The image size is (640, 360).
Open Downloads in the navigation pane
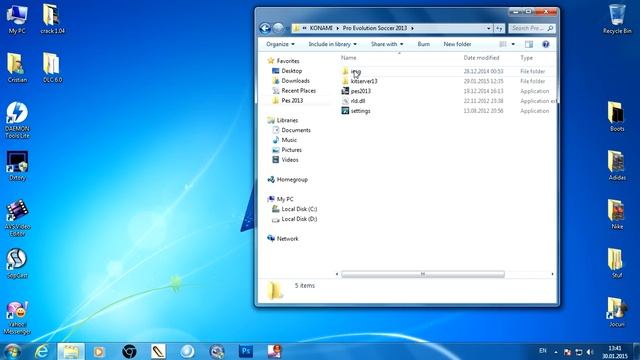pos(295,81)
